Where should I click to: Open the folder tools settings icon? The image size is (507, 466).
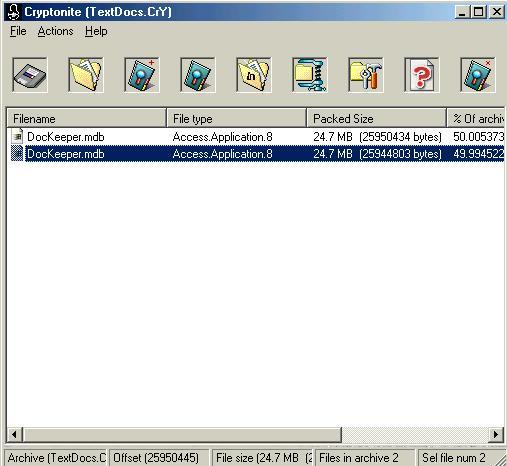(x=366, y=75)
